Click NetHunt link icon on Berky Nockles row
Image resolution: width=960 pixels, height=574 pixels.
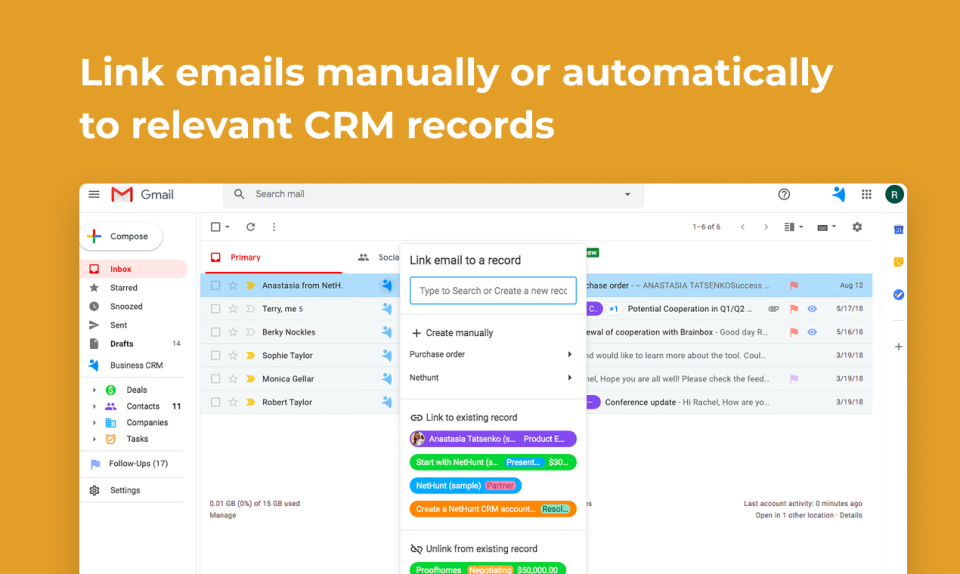(x=386, y=332)
